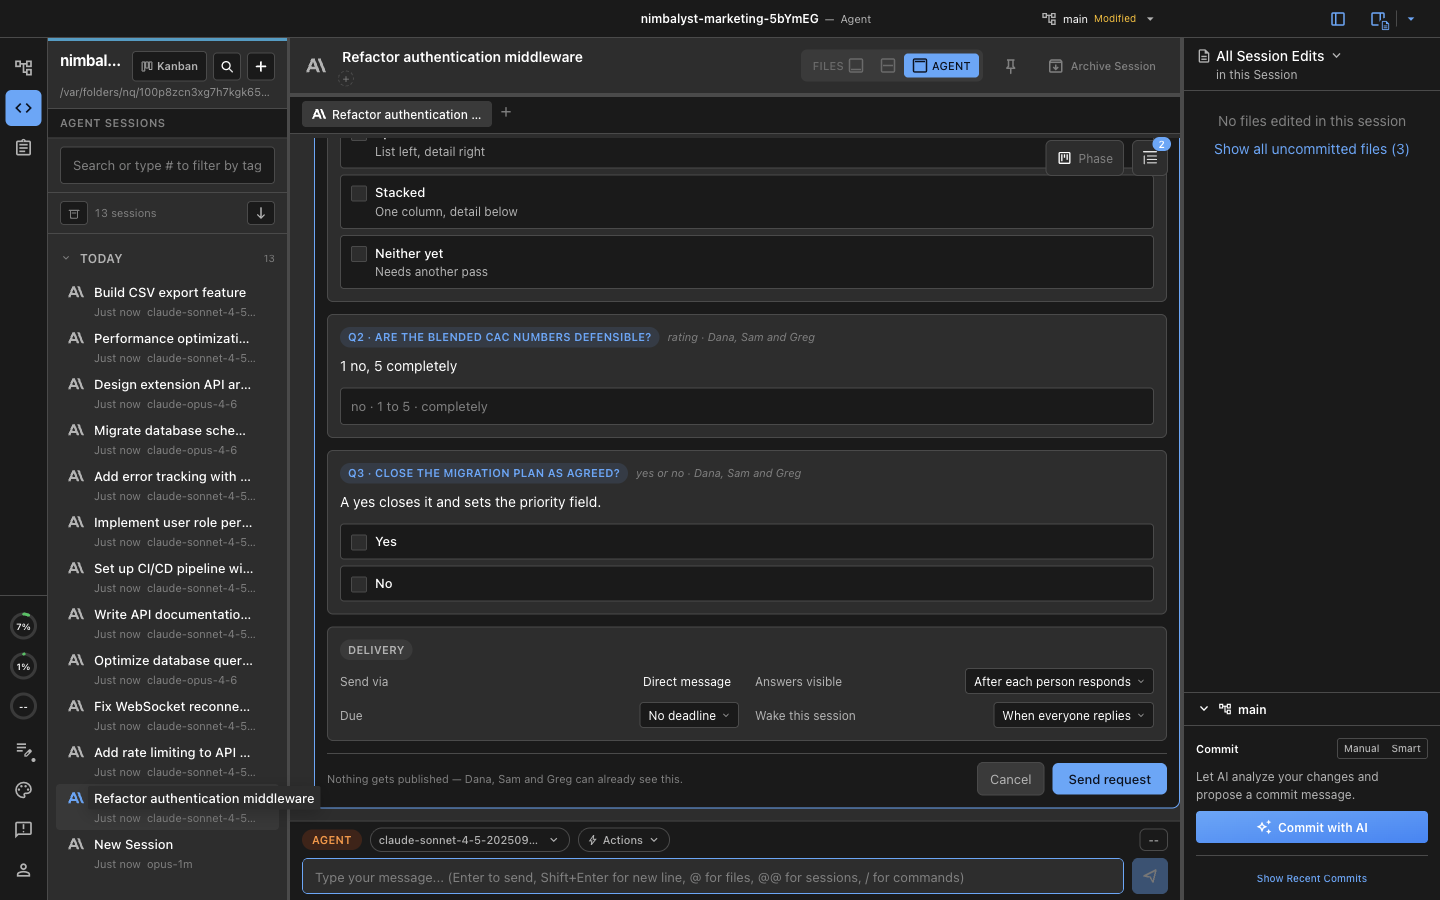Open the No deadline dropdown
The height and width of the screenshot is (900, 1440).
689,715
